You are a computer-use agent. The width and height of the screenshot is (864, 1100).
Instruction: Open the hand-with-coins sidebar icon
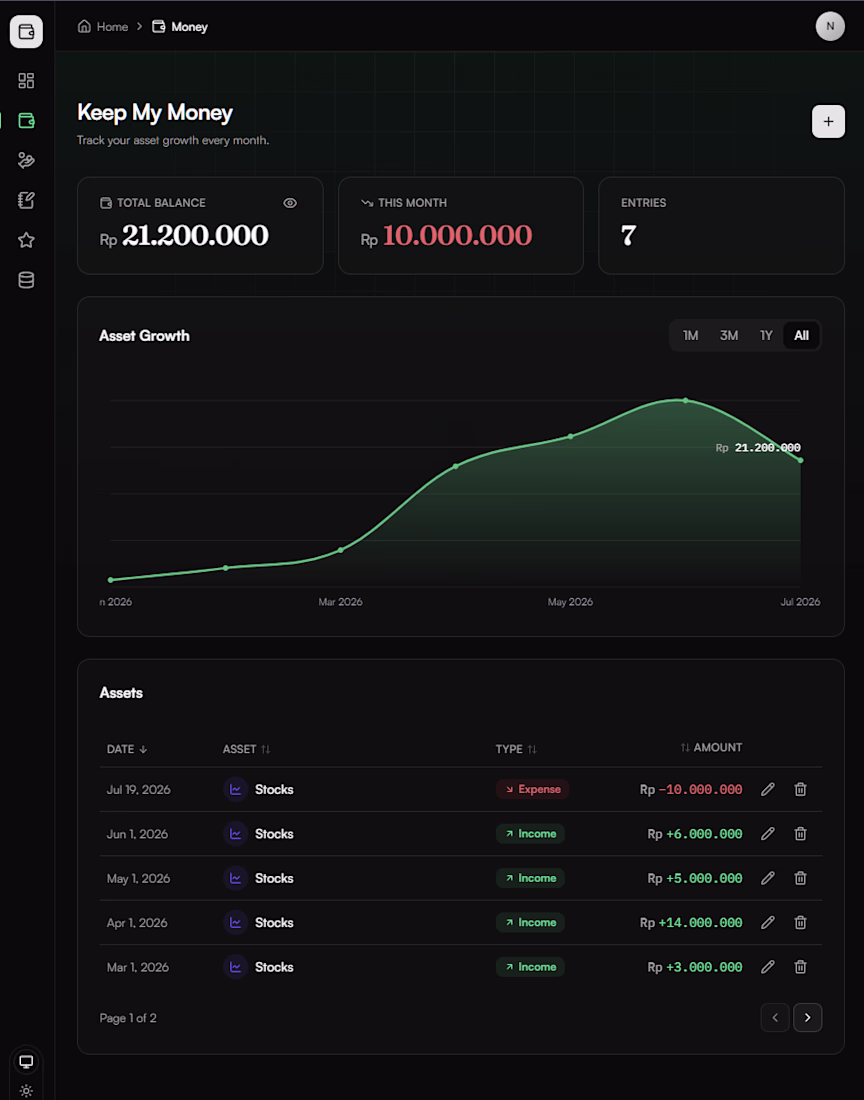pyautogui.click(x=26, y=161)
